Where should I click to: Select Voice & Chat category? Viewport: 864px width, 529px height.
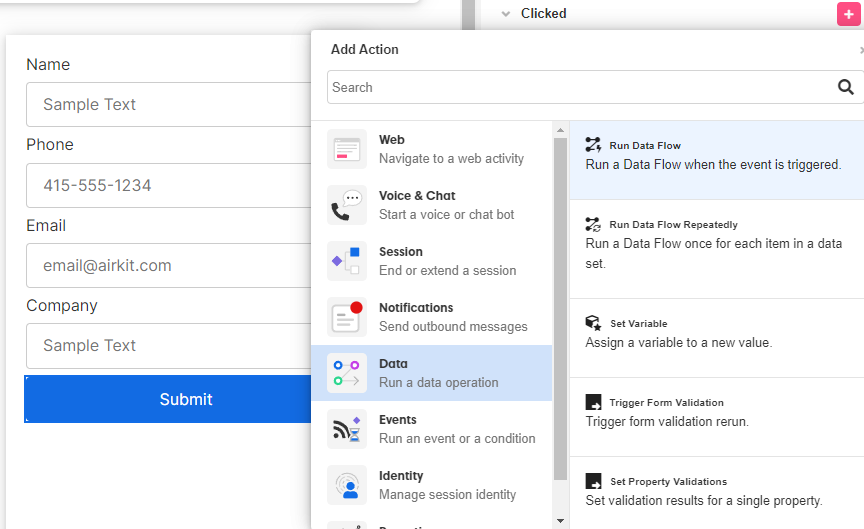[431, 205]
